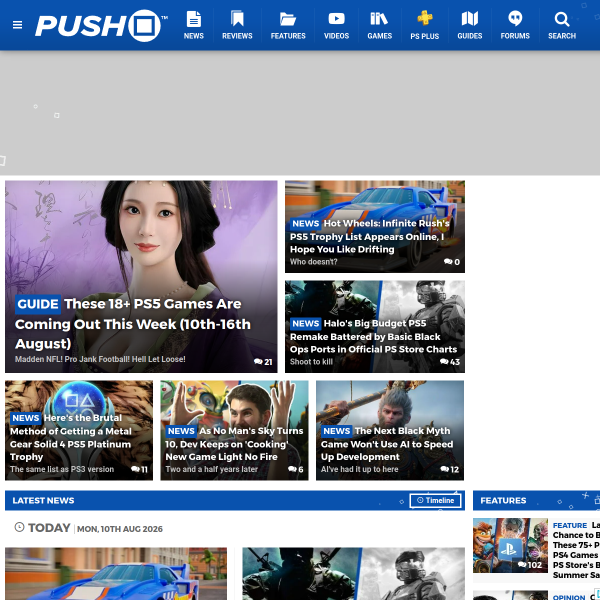
Task: Click the 'Who doesn't?' subtitle text
Action: 313,262
